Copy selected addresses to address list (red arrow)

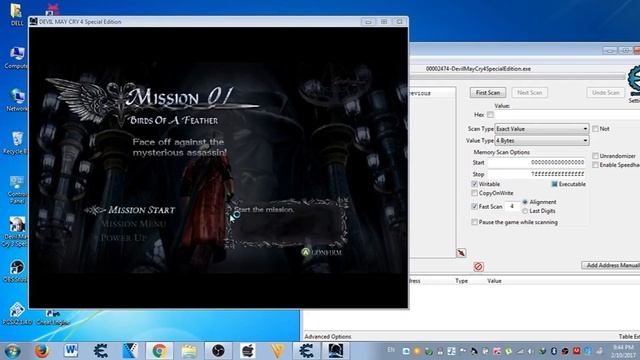coord(461,253)
